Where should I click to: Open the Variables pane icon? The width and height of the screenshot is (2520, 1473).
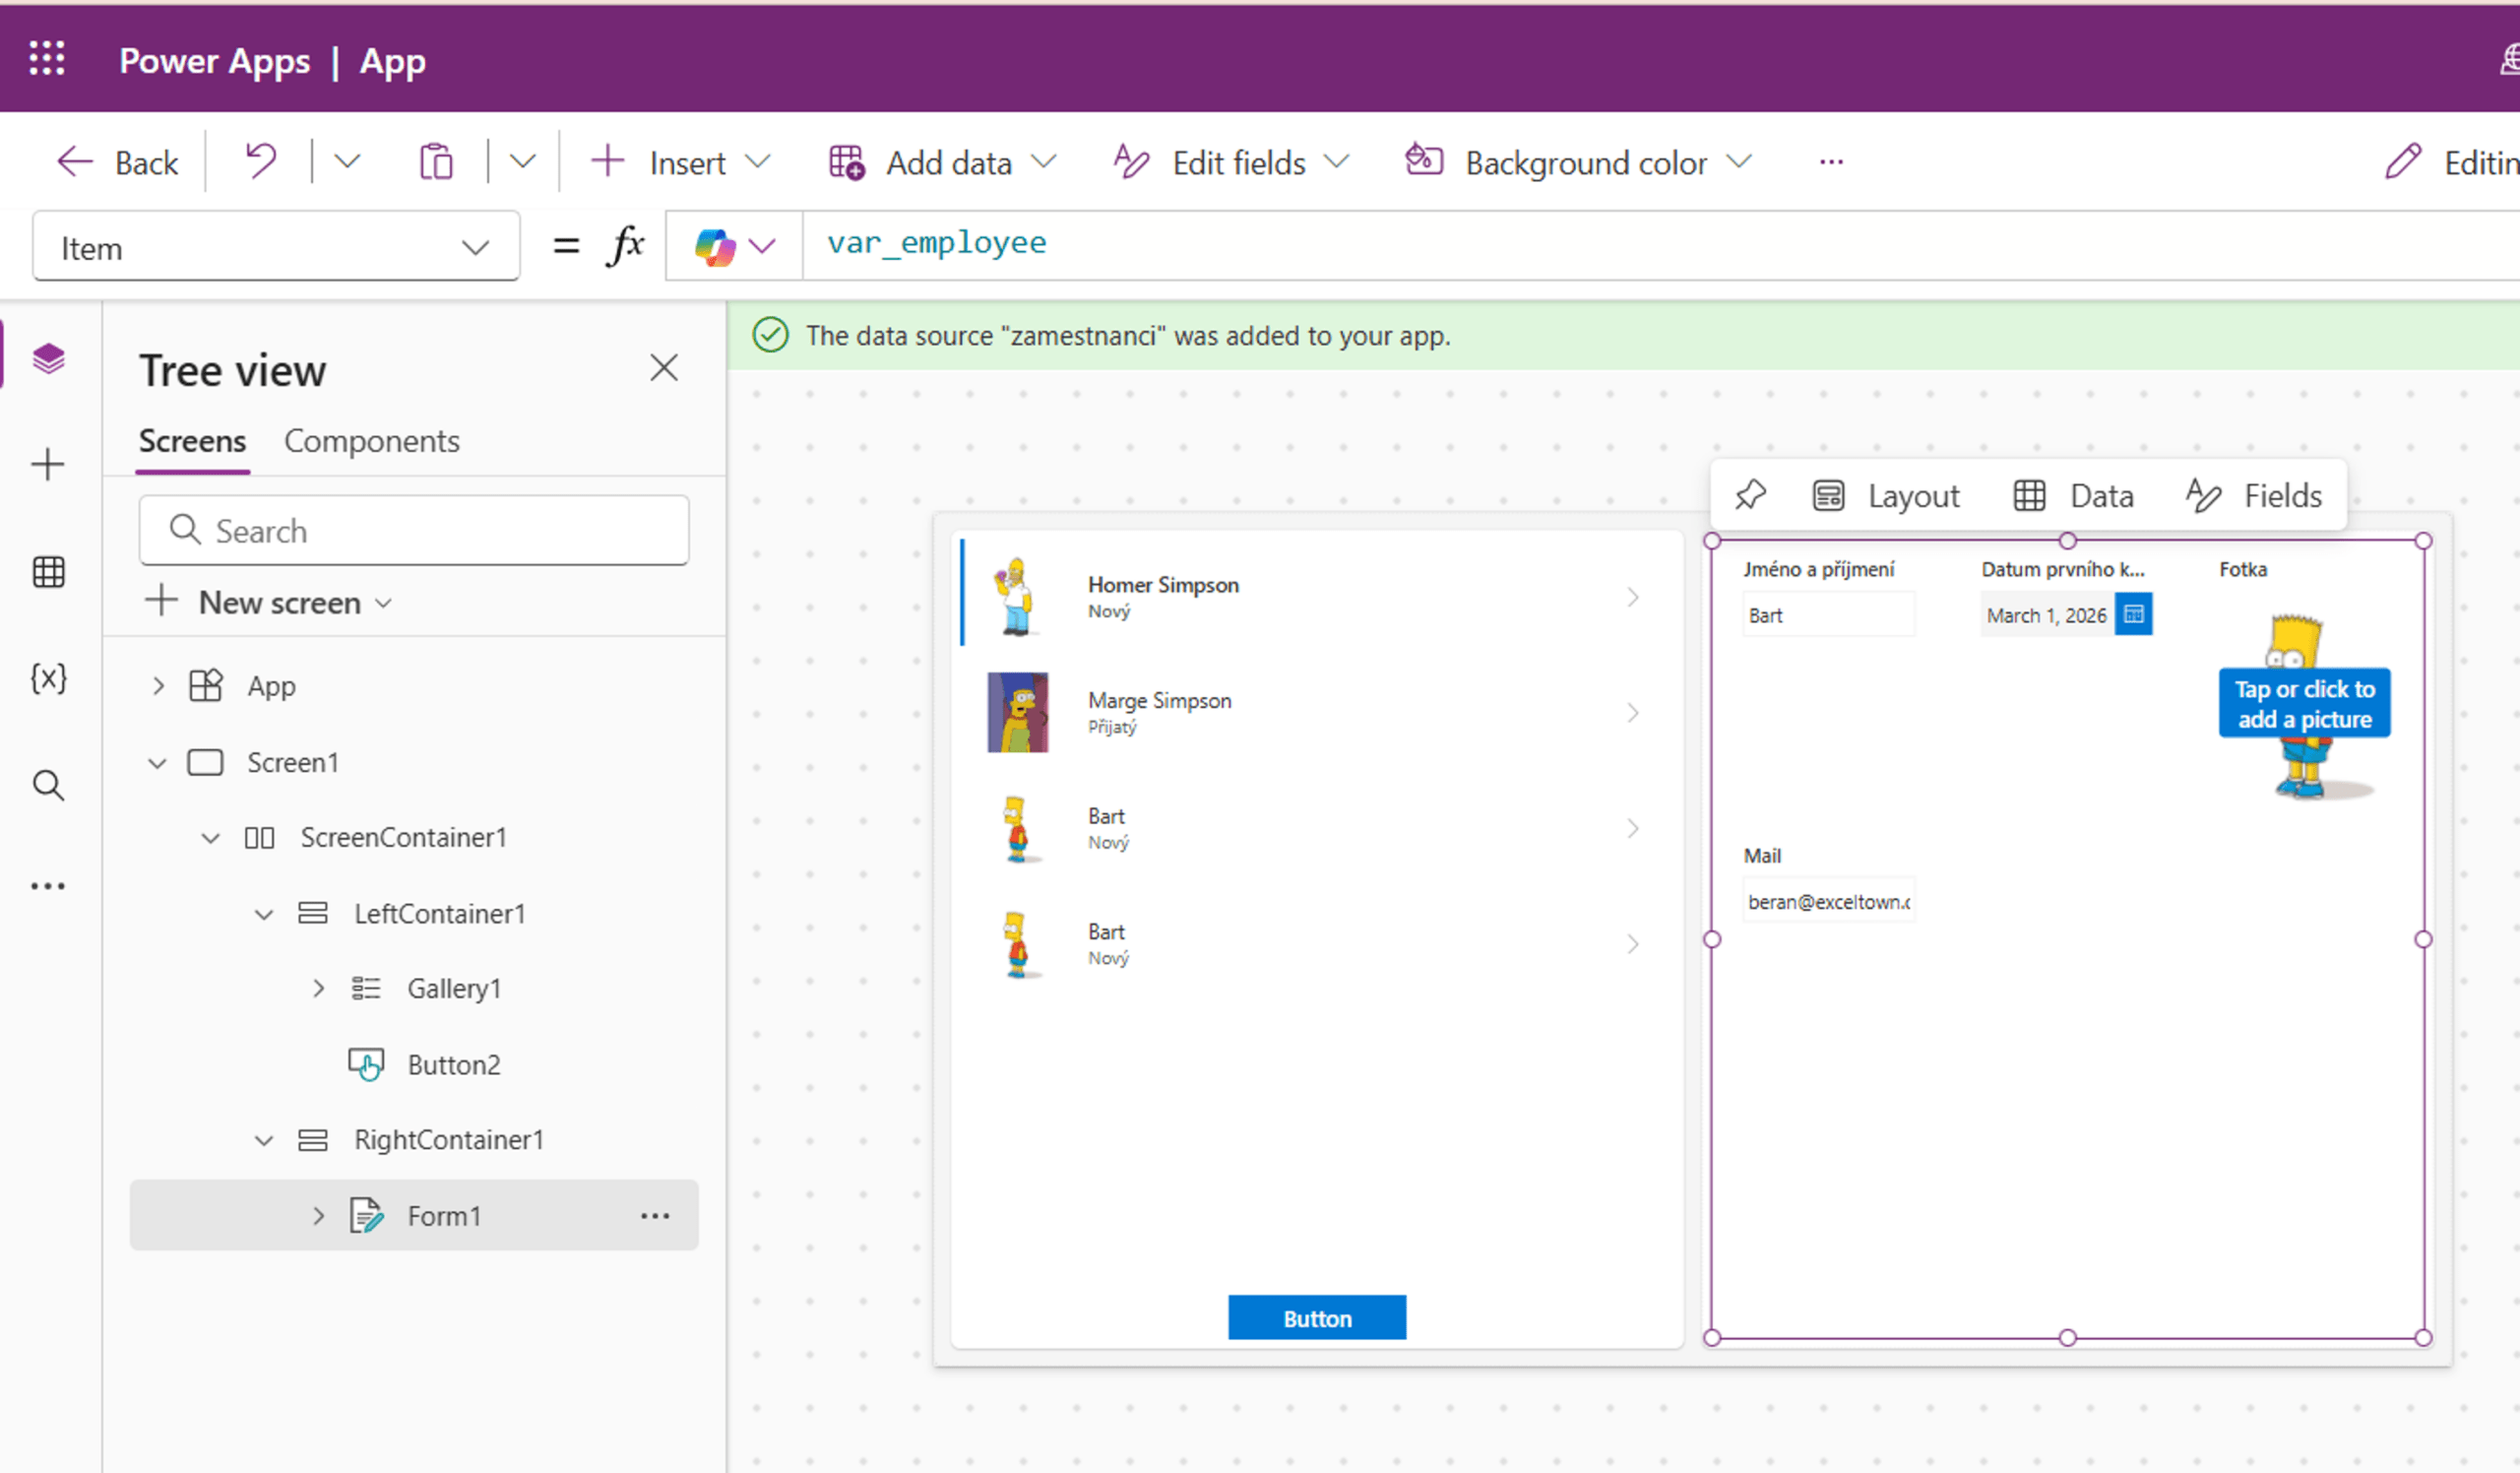click(48, 679)
